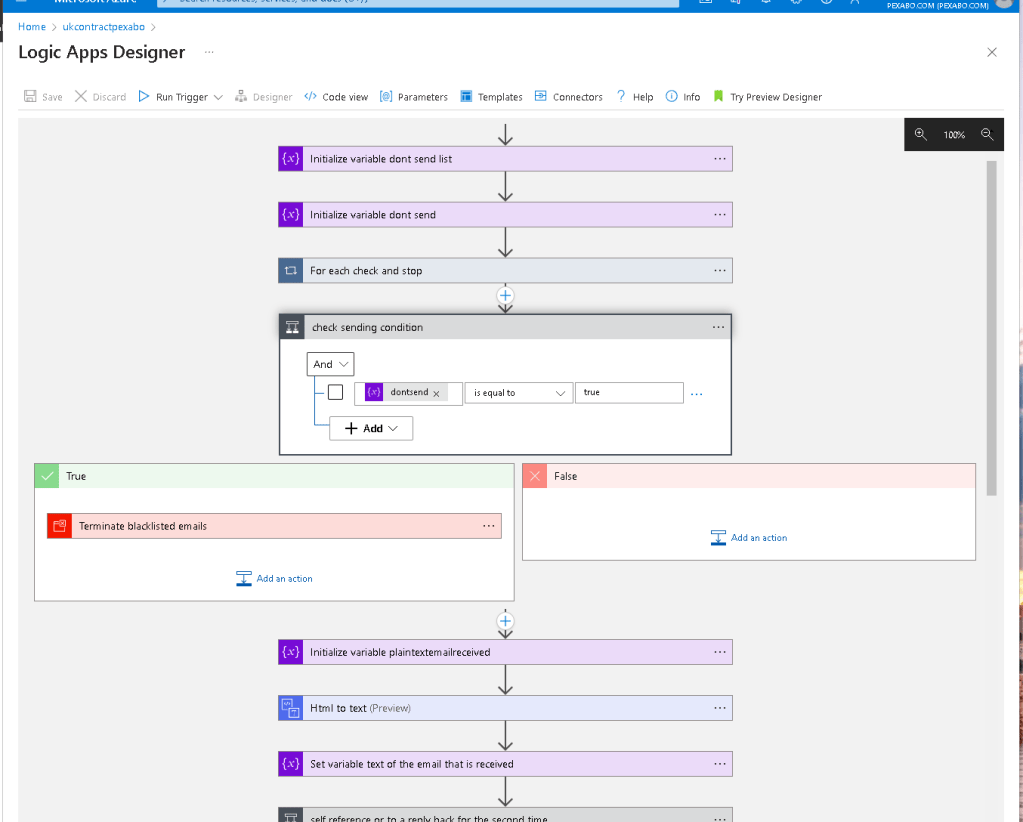Open Templates
The image size is (1023, 822).
(x=491, y=97)
